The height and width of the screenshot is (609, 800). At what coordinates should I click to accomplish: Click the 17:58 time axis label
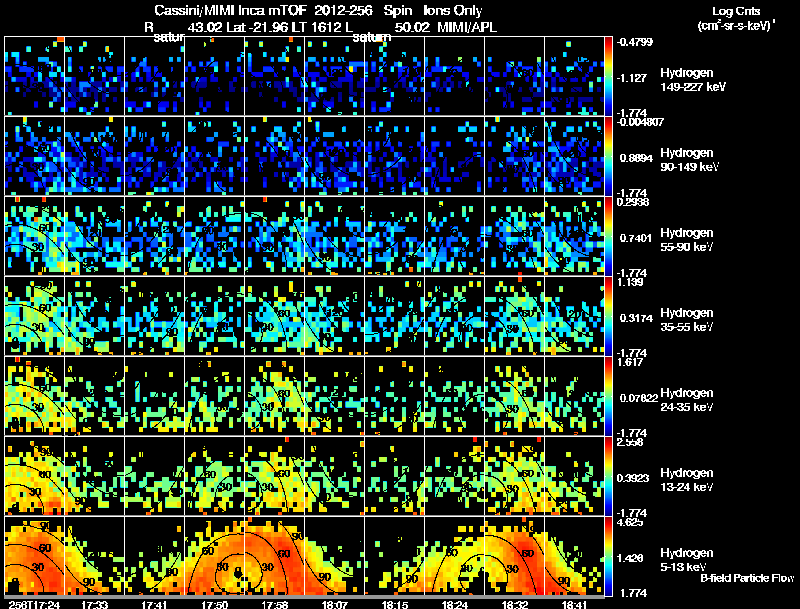(x=274, y=604)
